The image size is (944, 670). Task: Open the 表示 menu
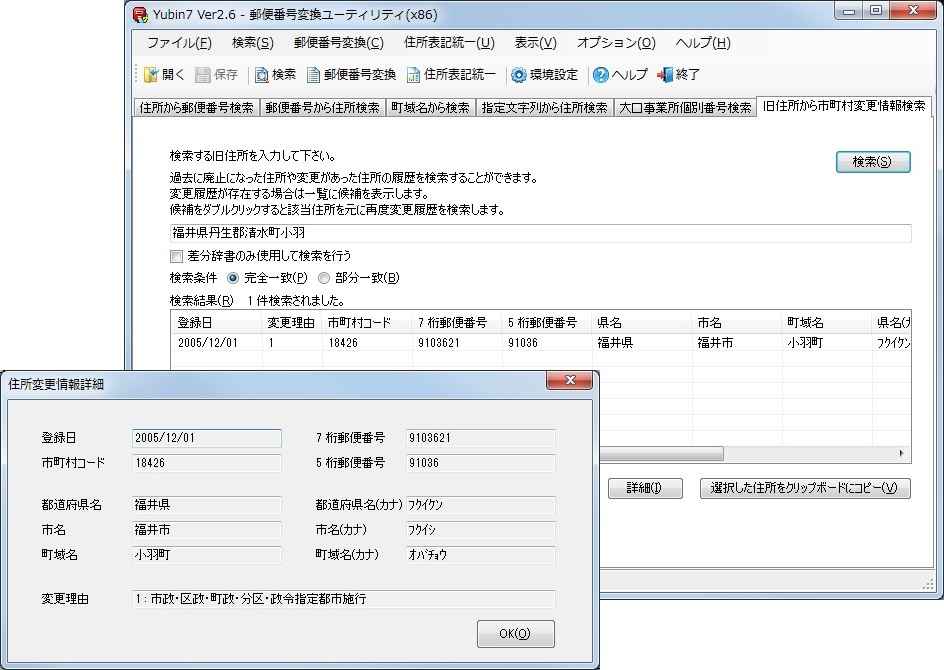(536, 43)
